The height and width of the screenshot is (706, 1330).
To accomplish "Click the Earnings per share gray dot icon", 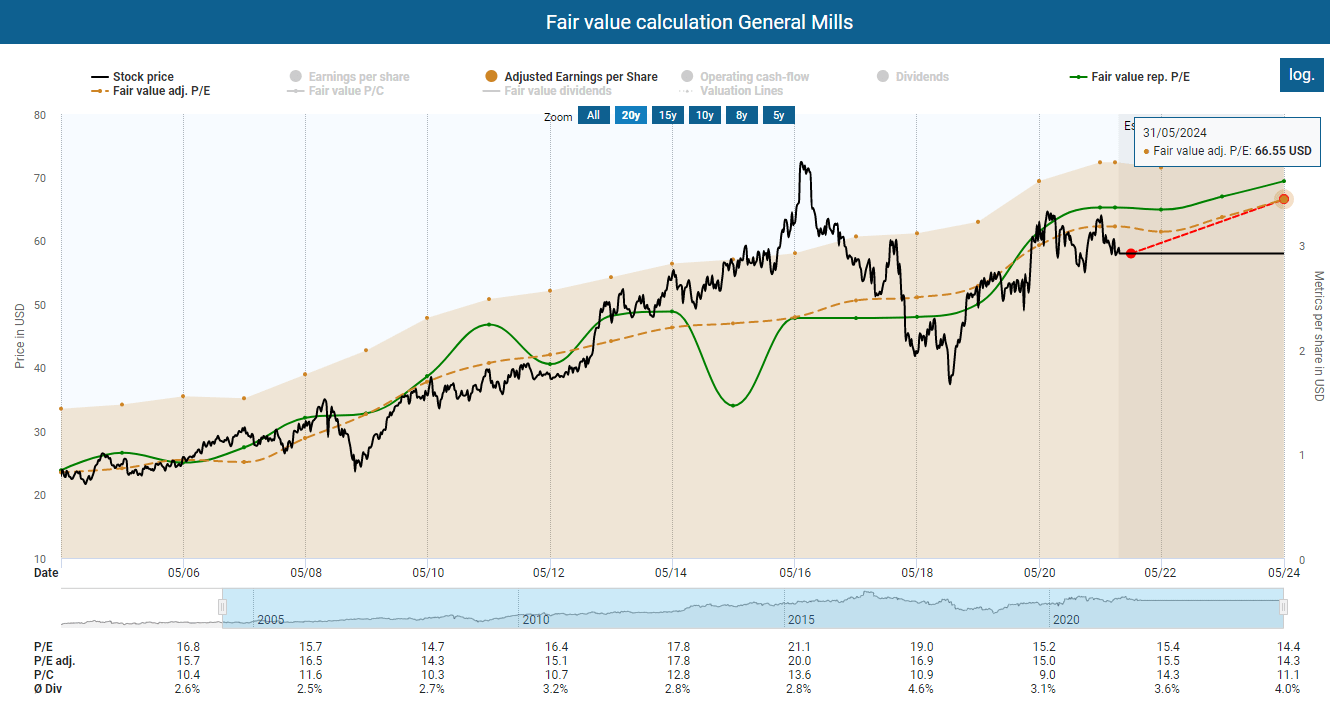I will click(296, 76).
